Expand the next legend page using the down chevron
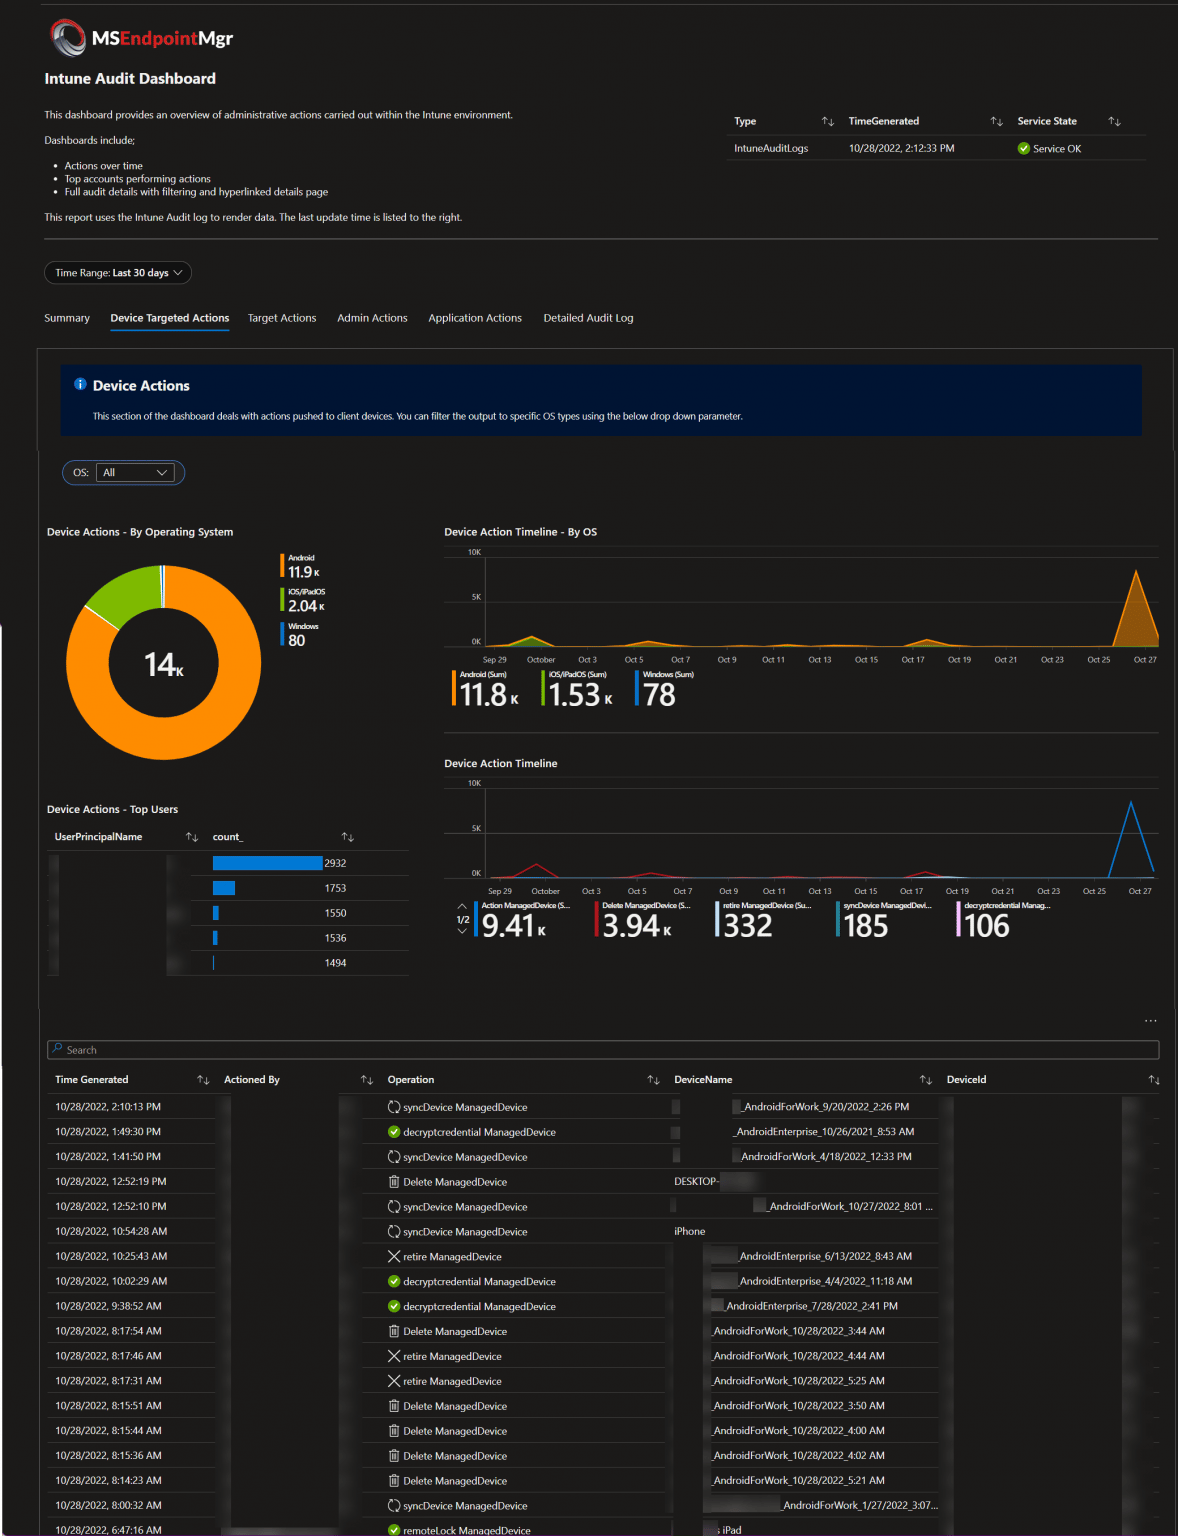Viewport: 1178px width, 1536px height. [461, 929]
